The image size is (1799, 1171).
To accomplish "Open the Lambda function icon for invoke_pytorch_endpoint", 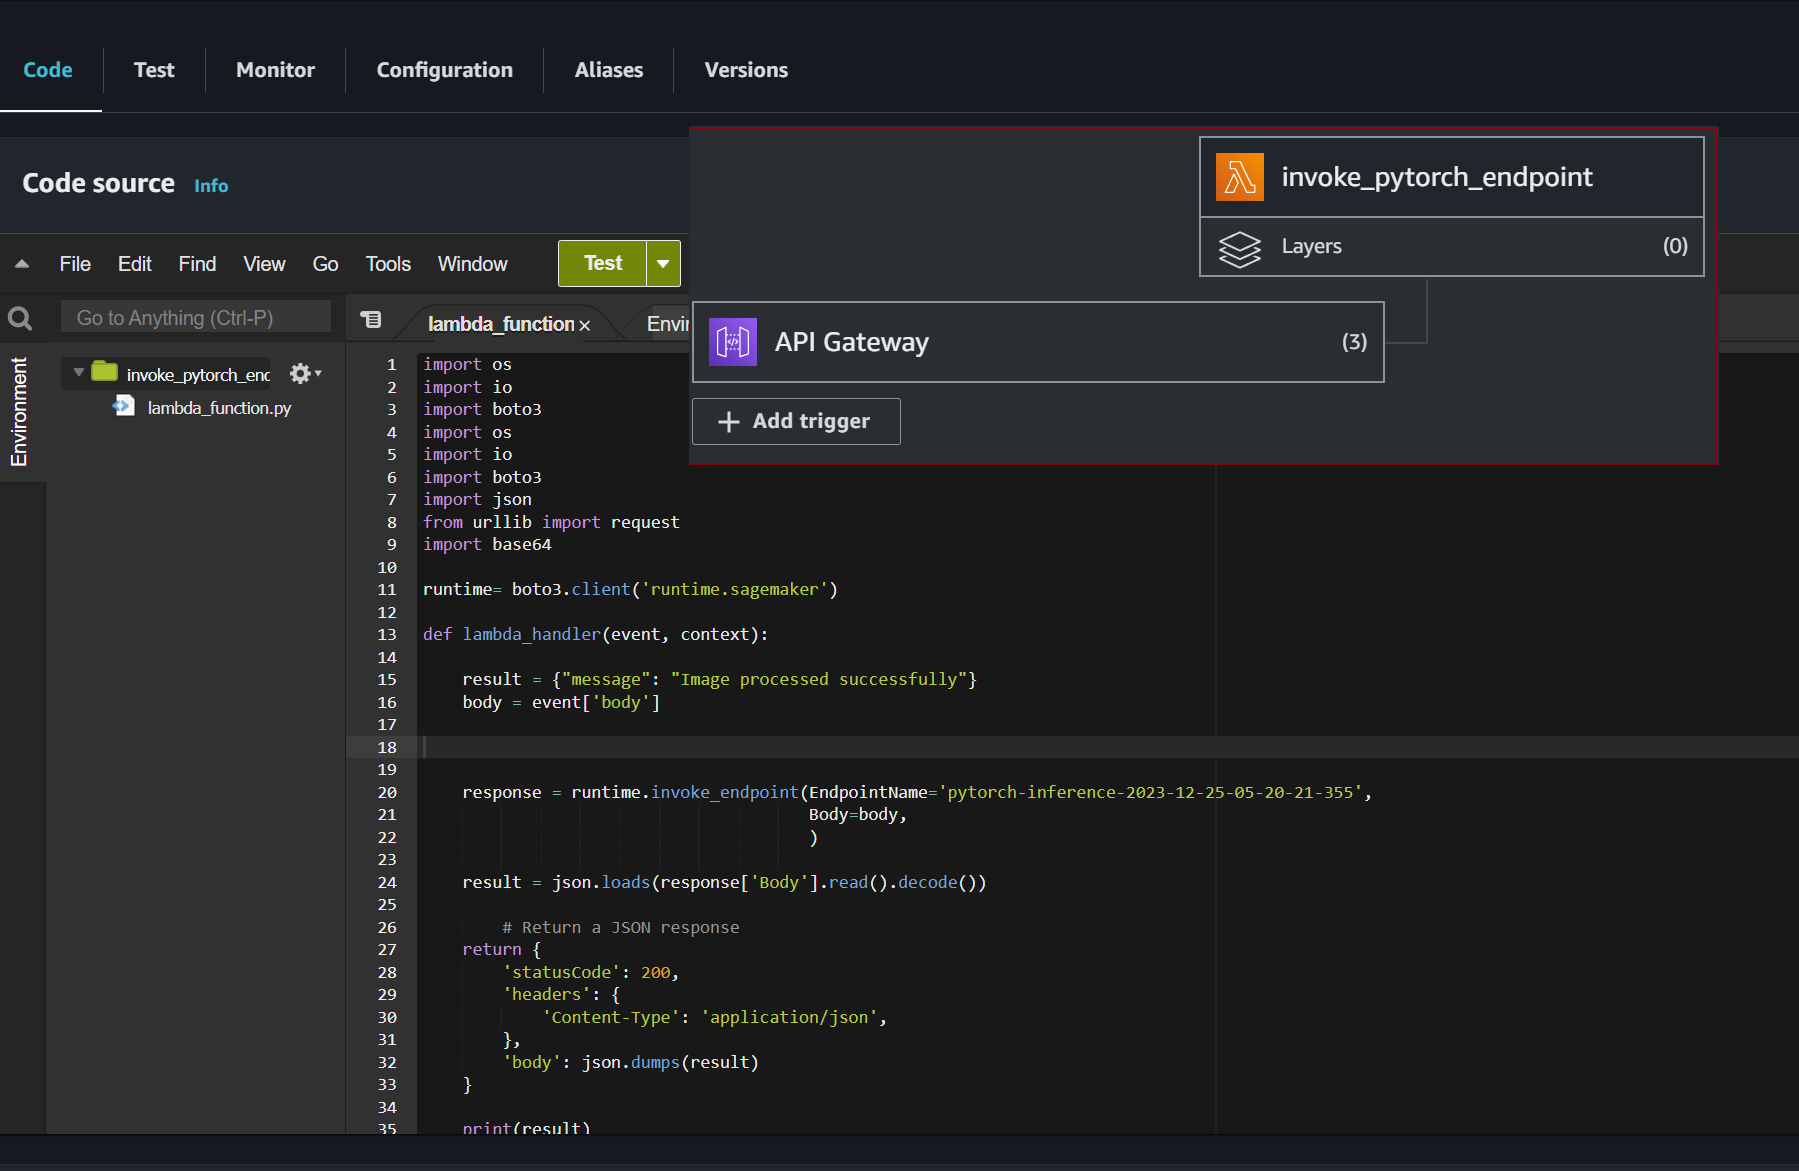I will click(x=1239, y=177).
